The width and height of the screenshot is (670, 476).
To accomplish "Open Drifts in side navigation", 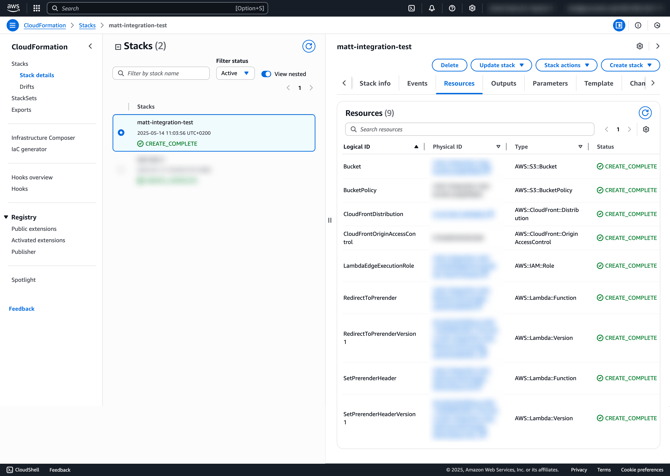I will click(26, 86).
